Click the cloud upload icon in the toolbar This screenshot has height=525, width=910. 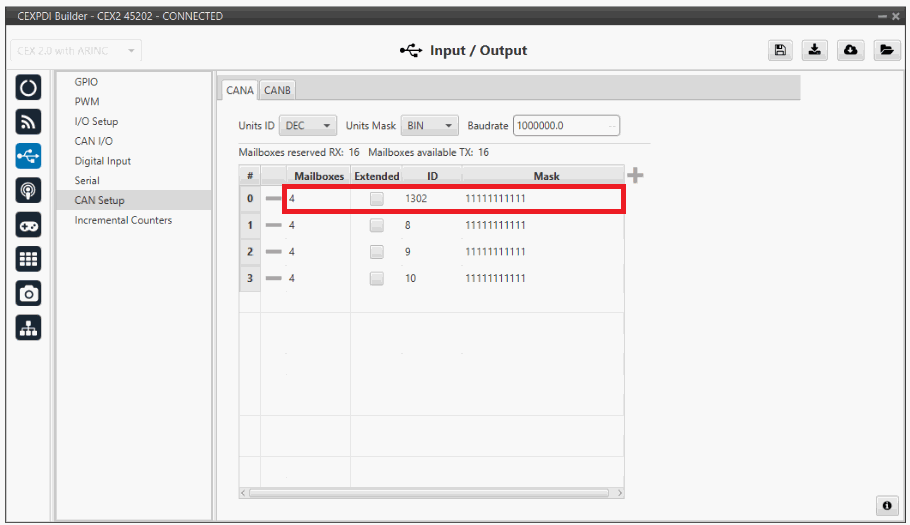click(x=850, y=51)
